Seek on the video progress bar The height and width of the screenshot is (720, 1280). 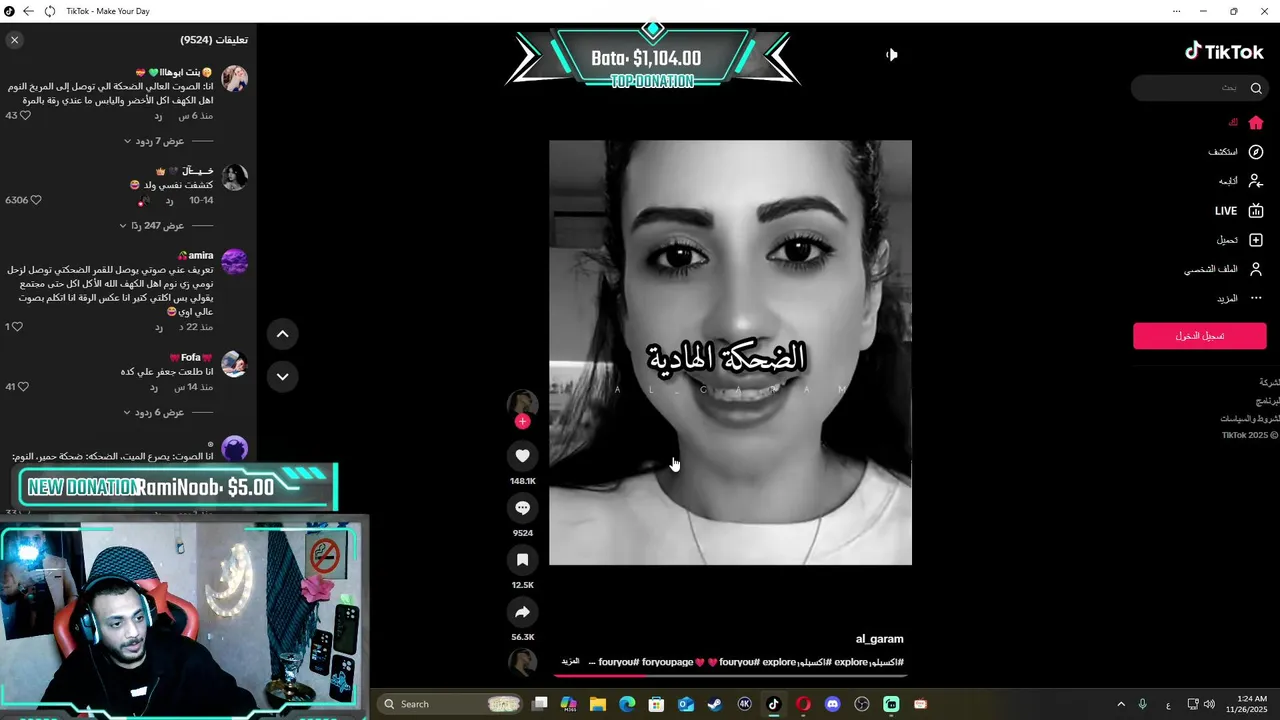click(730, 677)
